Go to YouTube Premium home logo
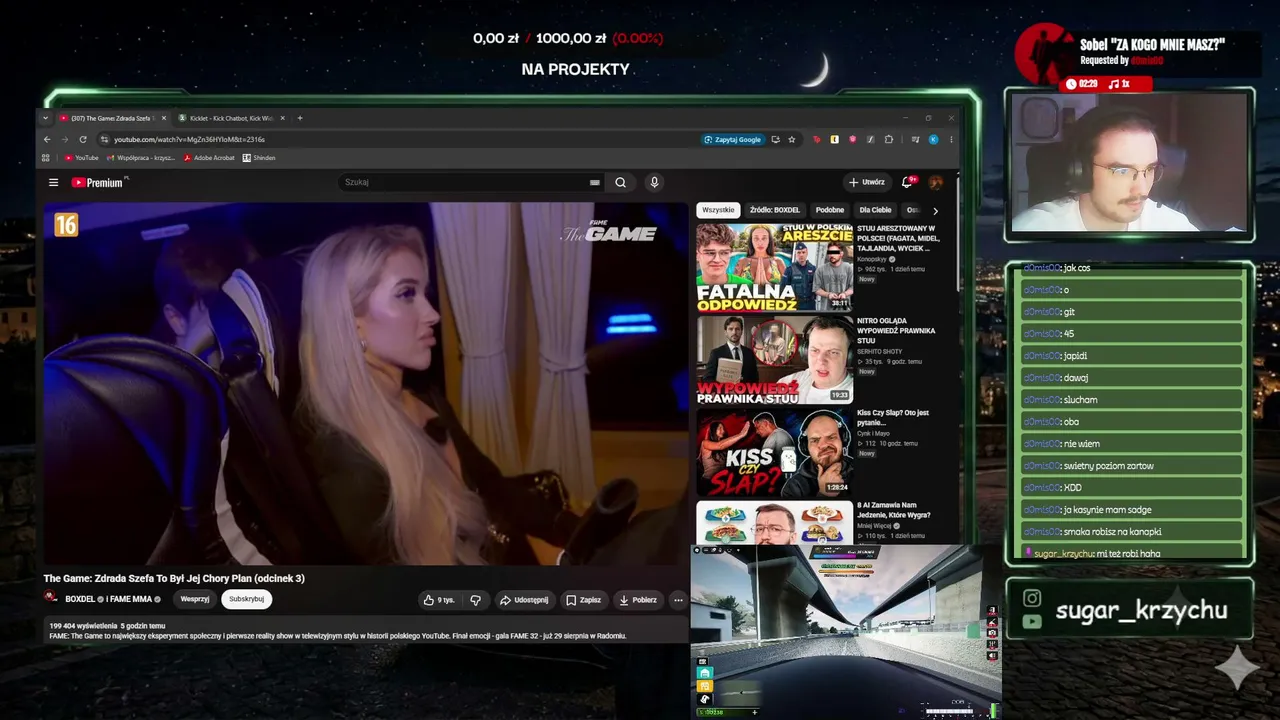The image size is (1280, 720). (x=98, y=183)
